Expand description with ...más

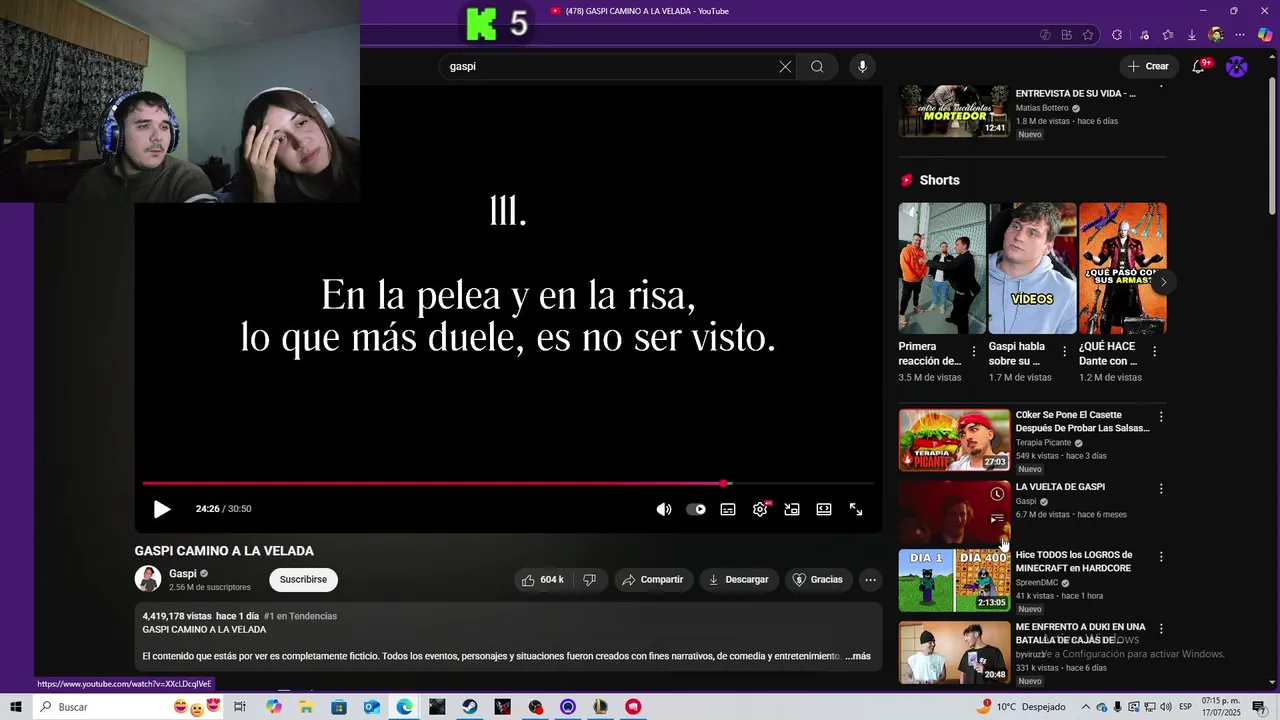858,656
